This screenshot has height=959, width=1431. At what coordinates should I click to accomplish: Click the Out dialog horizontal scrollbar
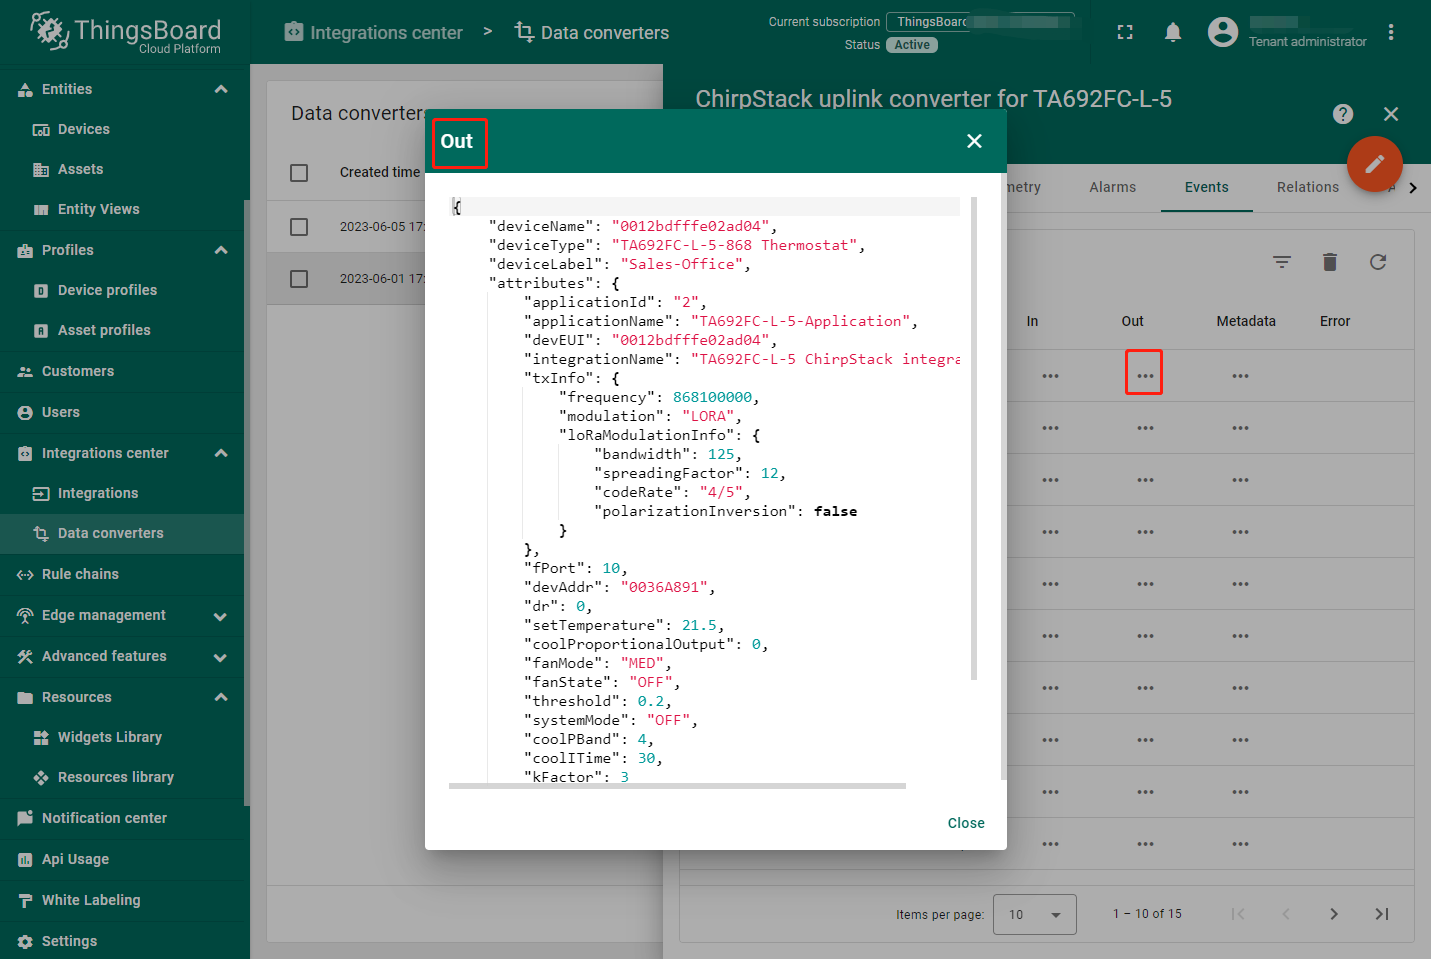[677, 786]
